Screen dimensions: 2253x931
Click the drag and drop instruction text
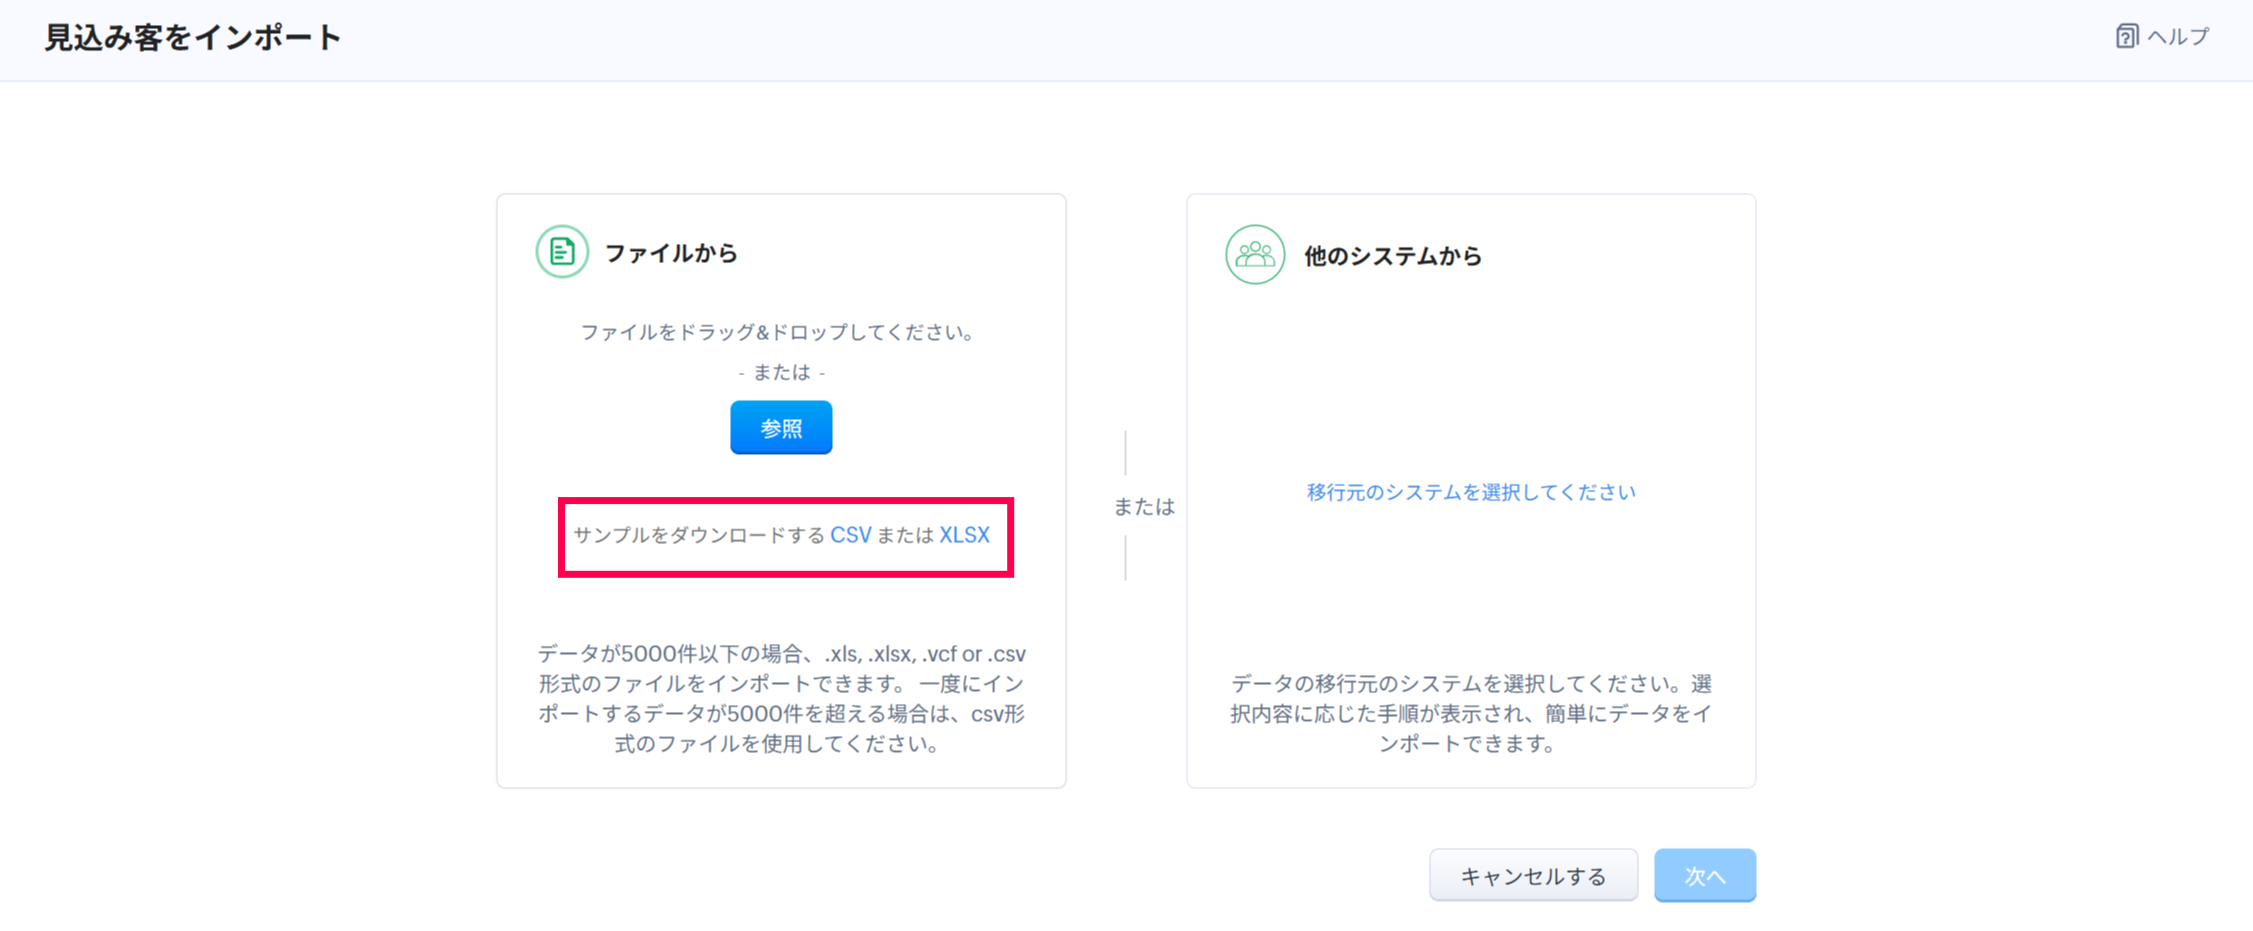780,332
